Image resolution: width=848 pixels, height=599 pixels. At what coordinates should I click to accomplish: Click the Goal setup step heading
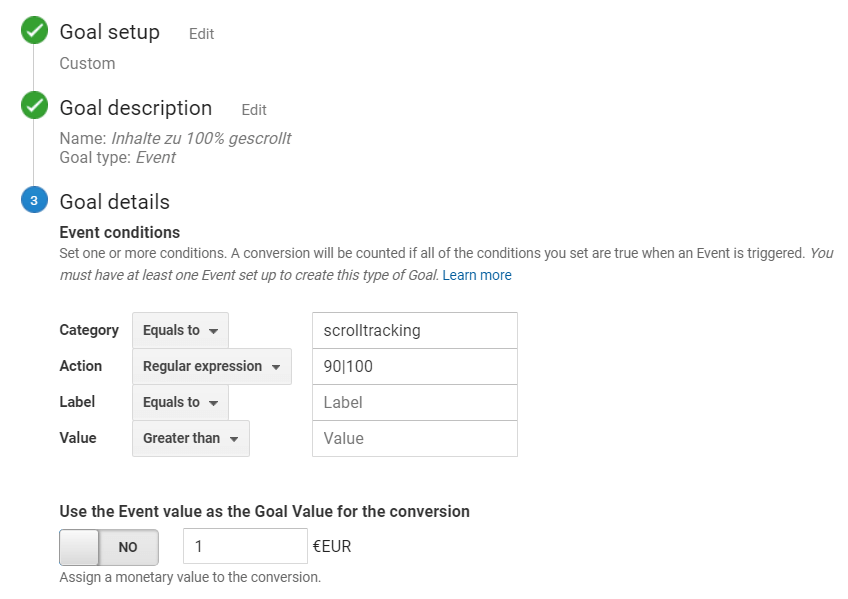coord(109,32)
